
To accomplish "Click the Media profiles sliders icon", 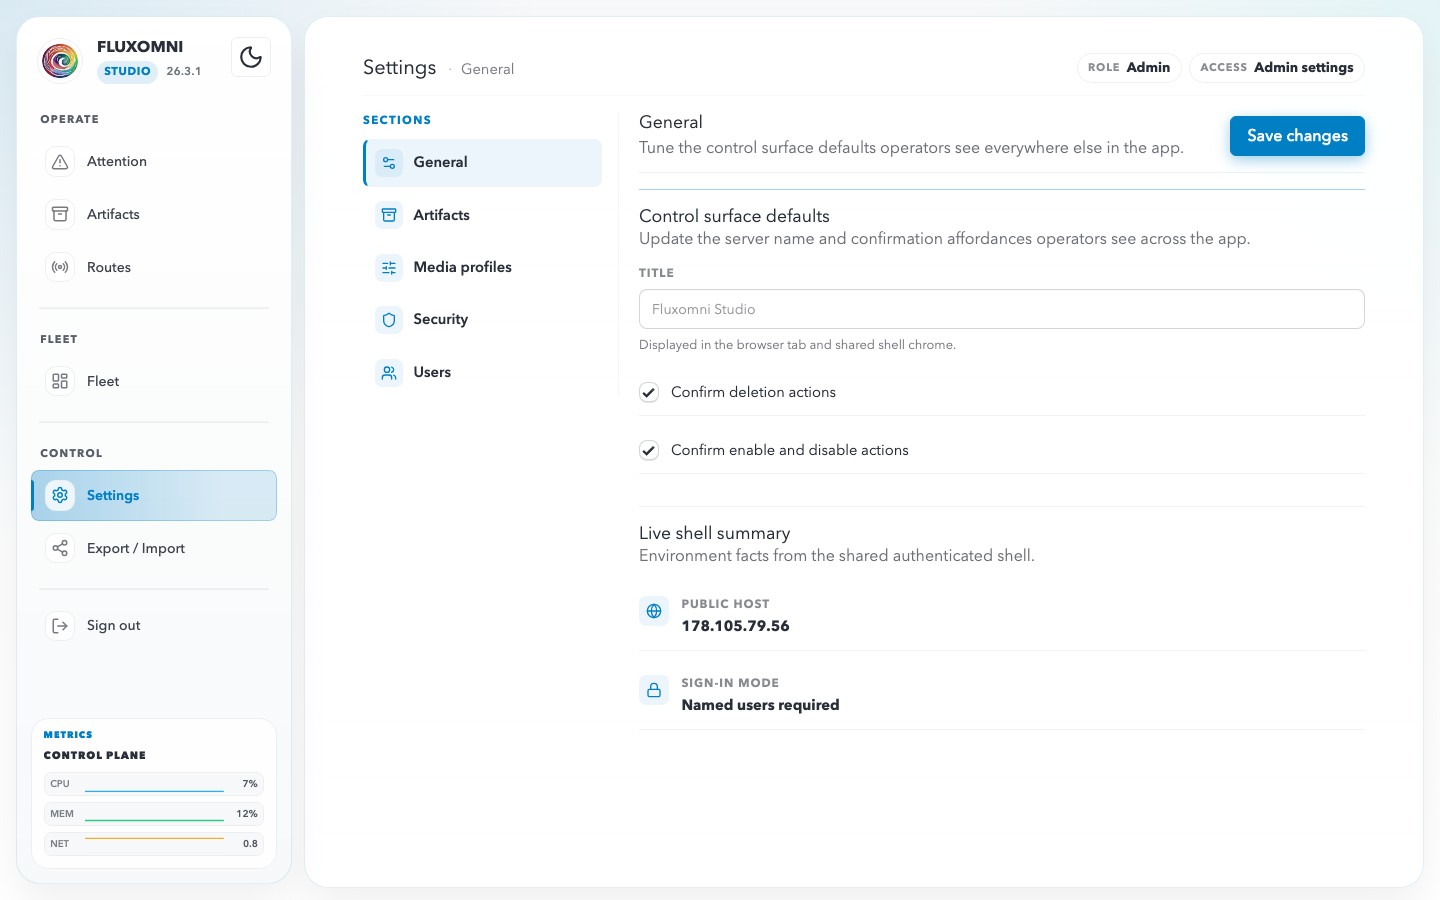I will point(389,268).
